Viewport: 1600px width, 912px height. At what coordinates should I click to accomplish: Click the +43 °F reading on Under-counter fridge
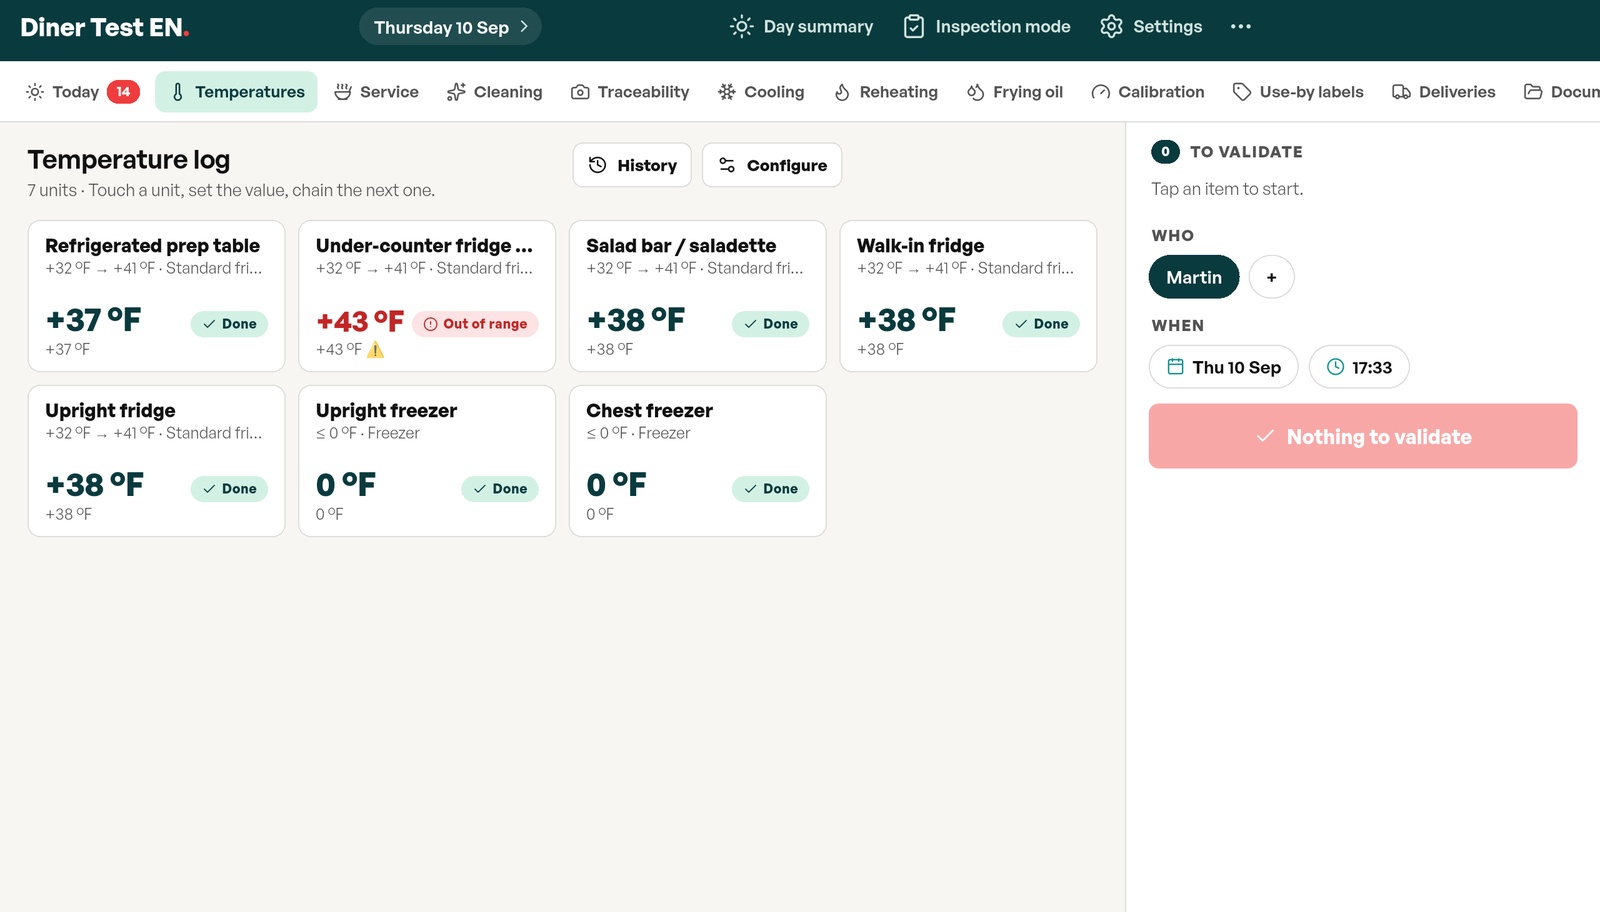coord(360,321)
